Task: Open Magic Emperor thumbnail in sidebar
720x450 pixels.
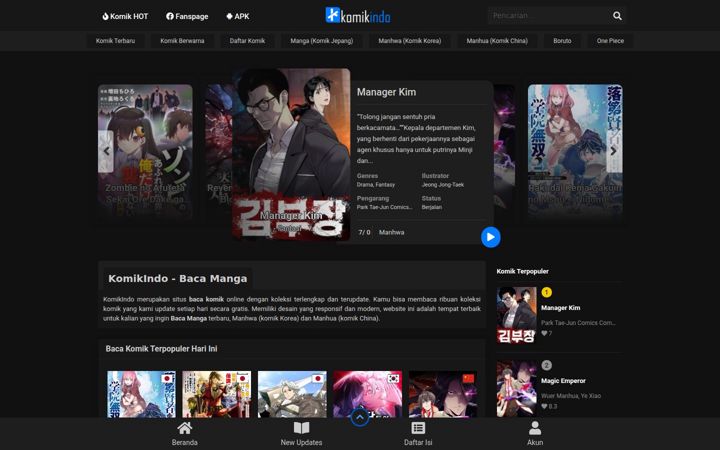Action: [x=517, y=388]
